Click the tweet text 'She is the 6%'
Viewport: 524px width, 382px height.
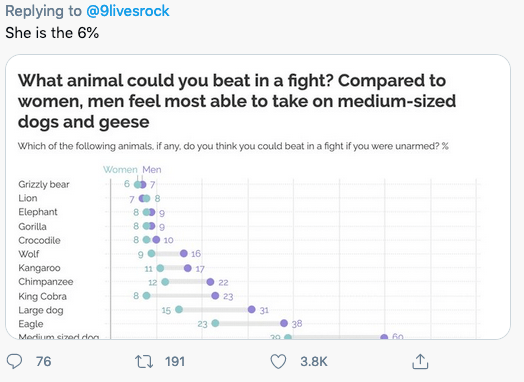click(x=52, y=33)
